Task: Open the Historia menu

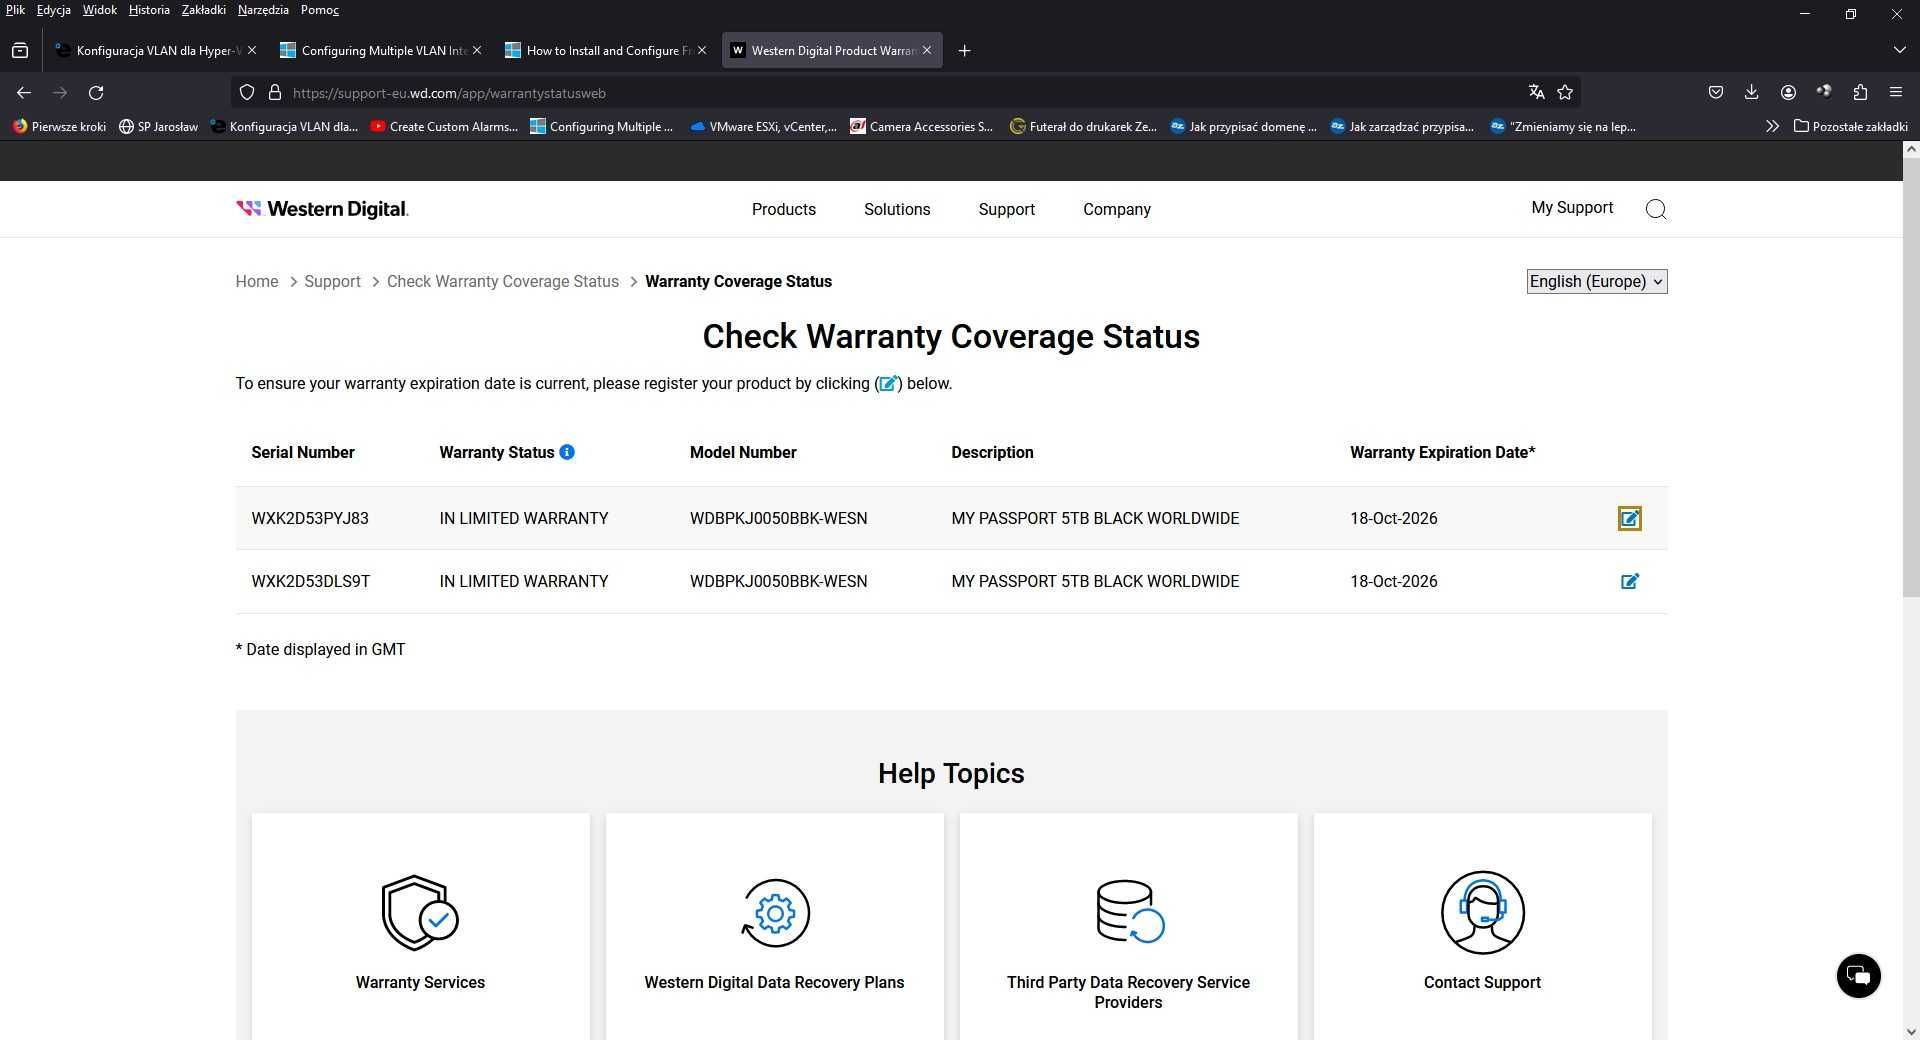Action: point(149,10)
